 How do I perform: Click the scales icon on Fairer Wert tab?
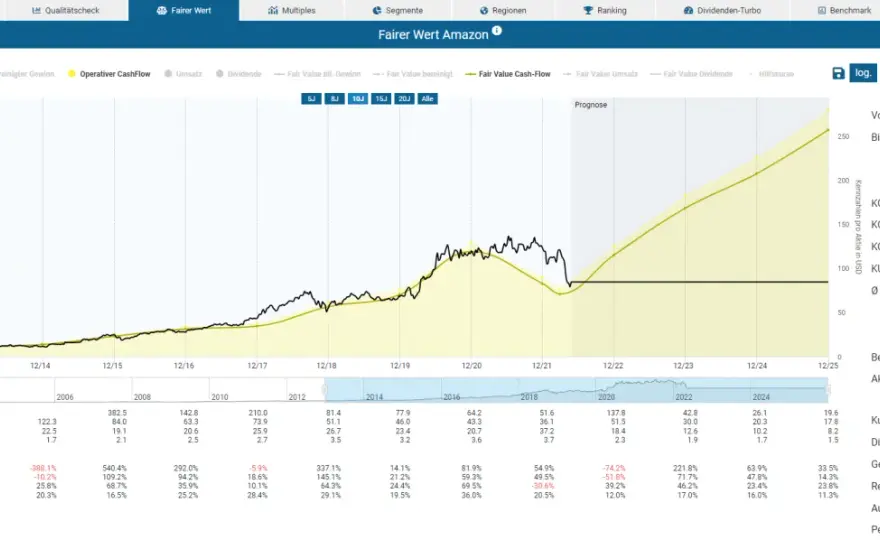pyautogui.click(x=162, y=10)
